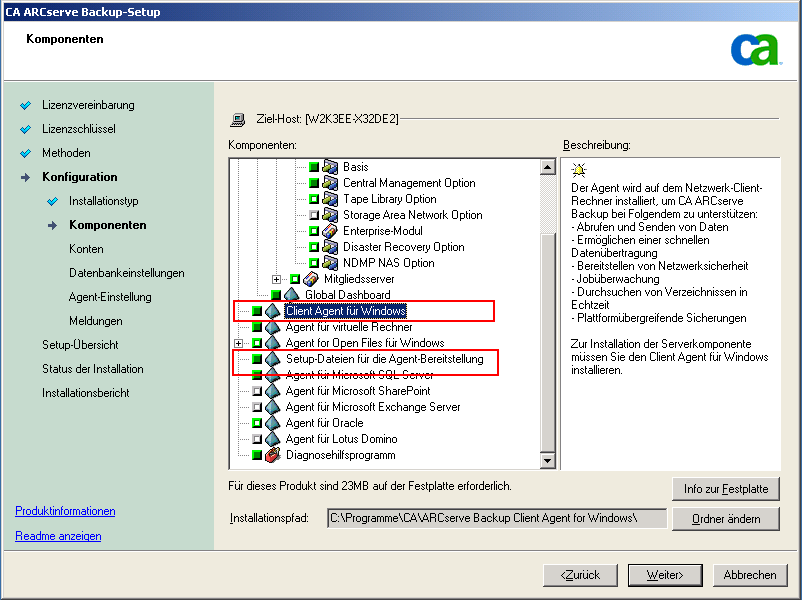803x604 pixels.
Task: Click the Basis component icon
Action: pyautogui.click(x=330, y=166)
